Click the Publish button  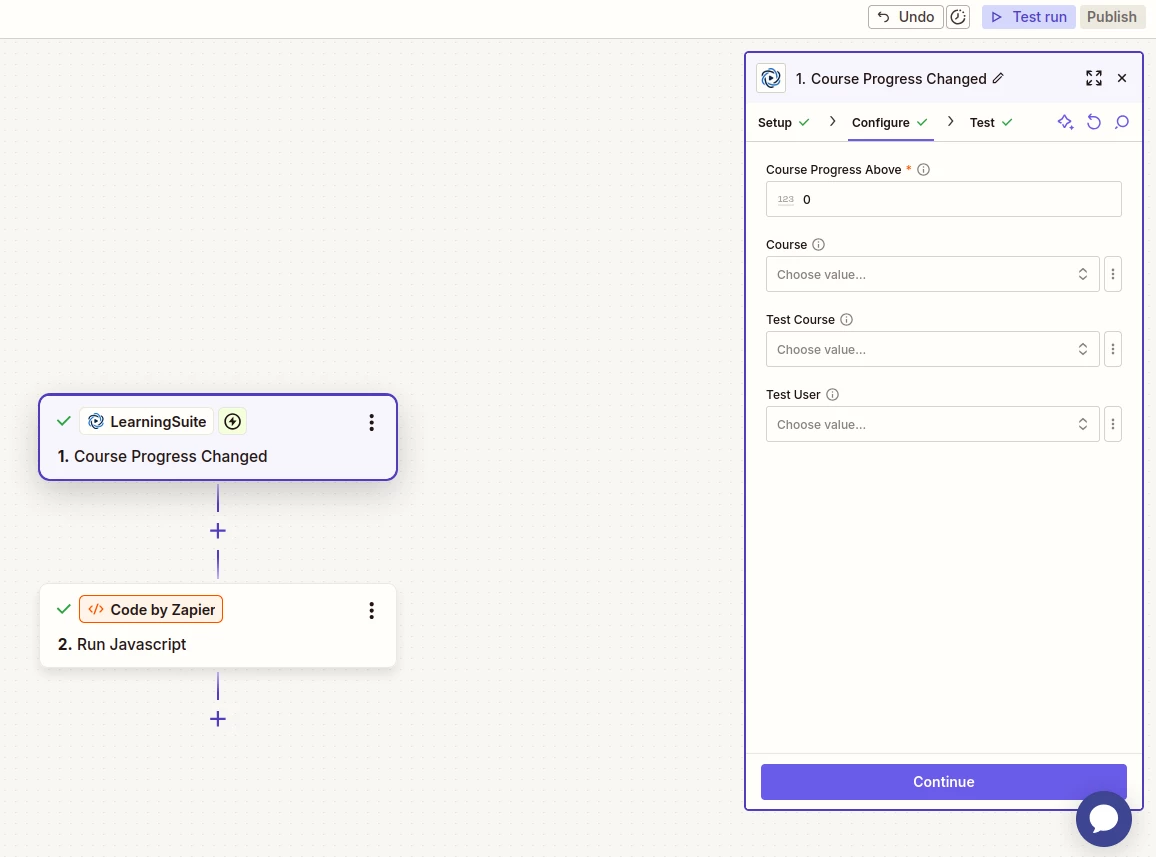(x=1112, y=17)
